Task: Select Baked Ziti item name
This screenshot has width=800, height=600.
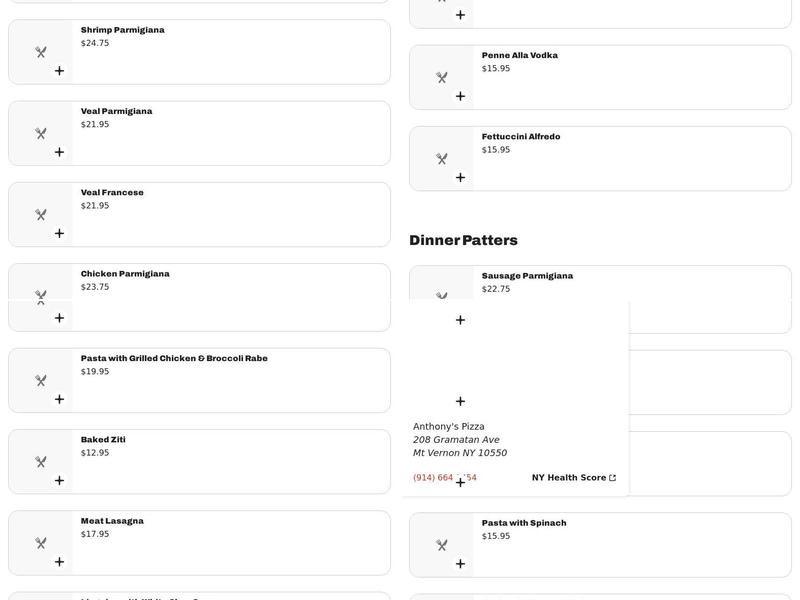Action: [103, 439]
